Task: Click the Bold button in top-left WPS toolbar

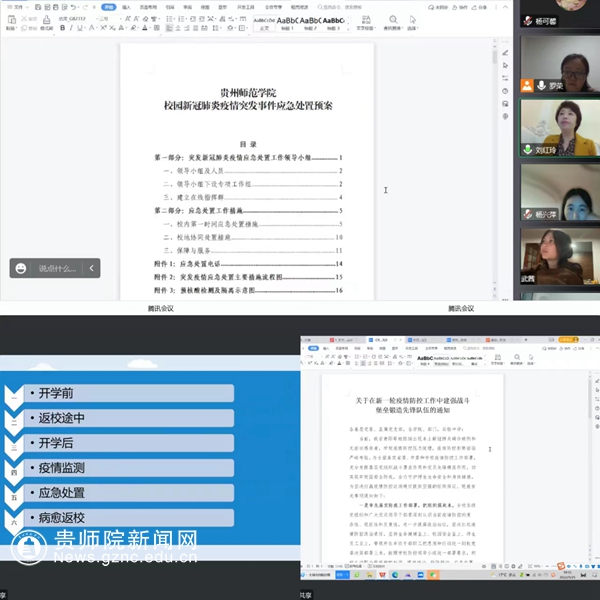Action: (62, 28)
